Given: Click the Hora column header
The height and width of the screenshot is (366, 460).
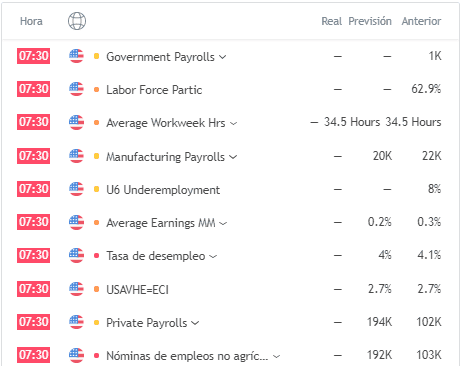Looking at the screenshot, I should 31,21.
